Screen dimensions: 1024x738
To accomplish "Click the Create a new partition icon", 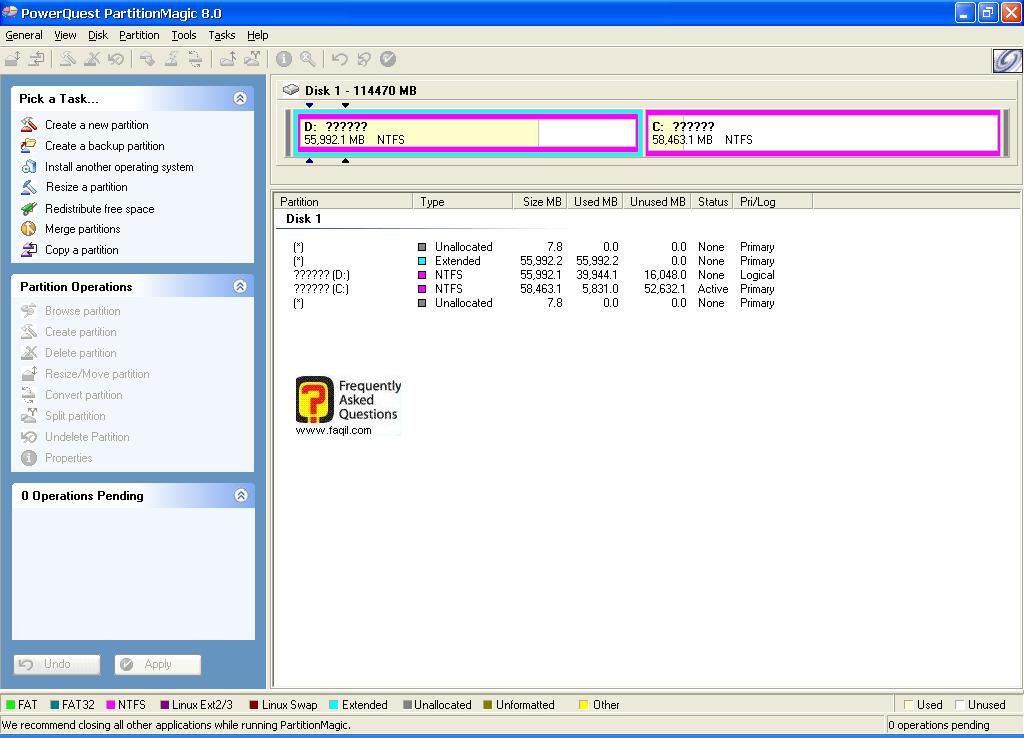I will coord(29,125).
